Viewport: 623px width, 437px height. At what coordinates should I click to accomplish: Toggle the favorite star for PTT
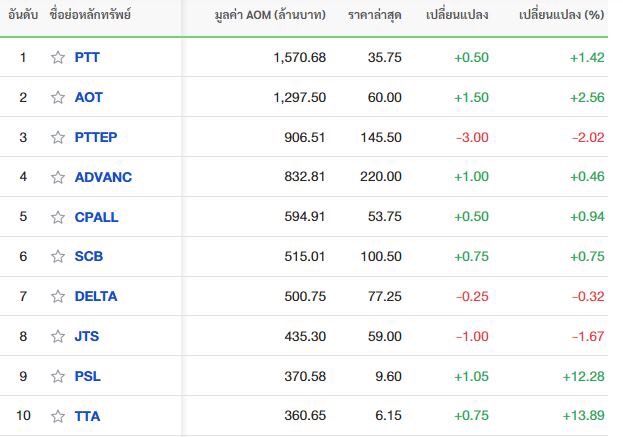click(58, 58)
